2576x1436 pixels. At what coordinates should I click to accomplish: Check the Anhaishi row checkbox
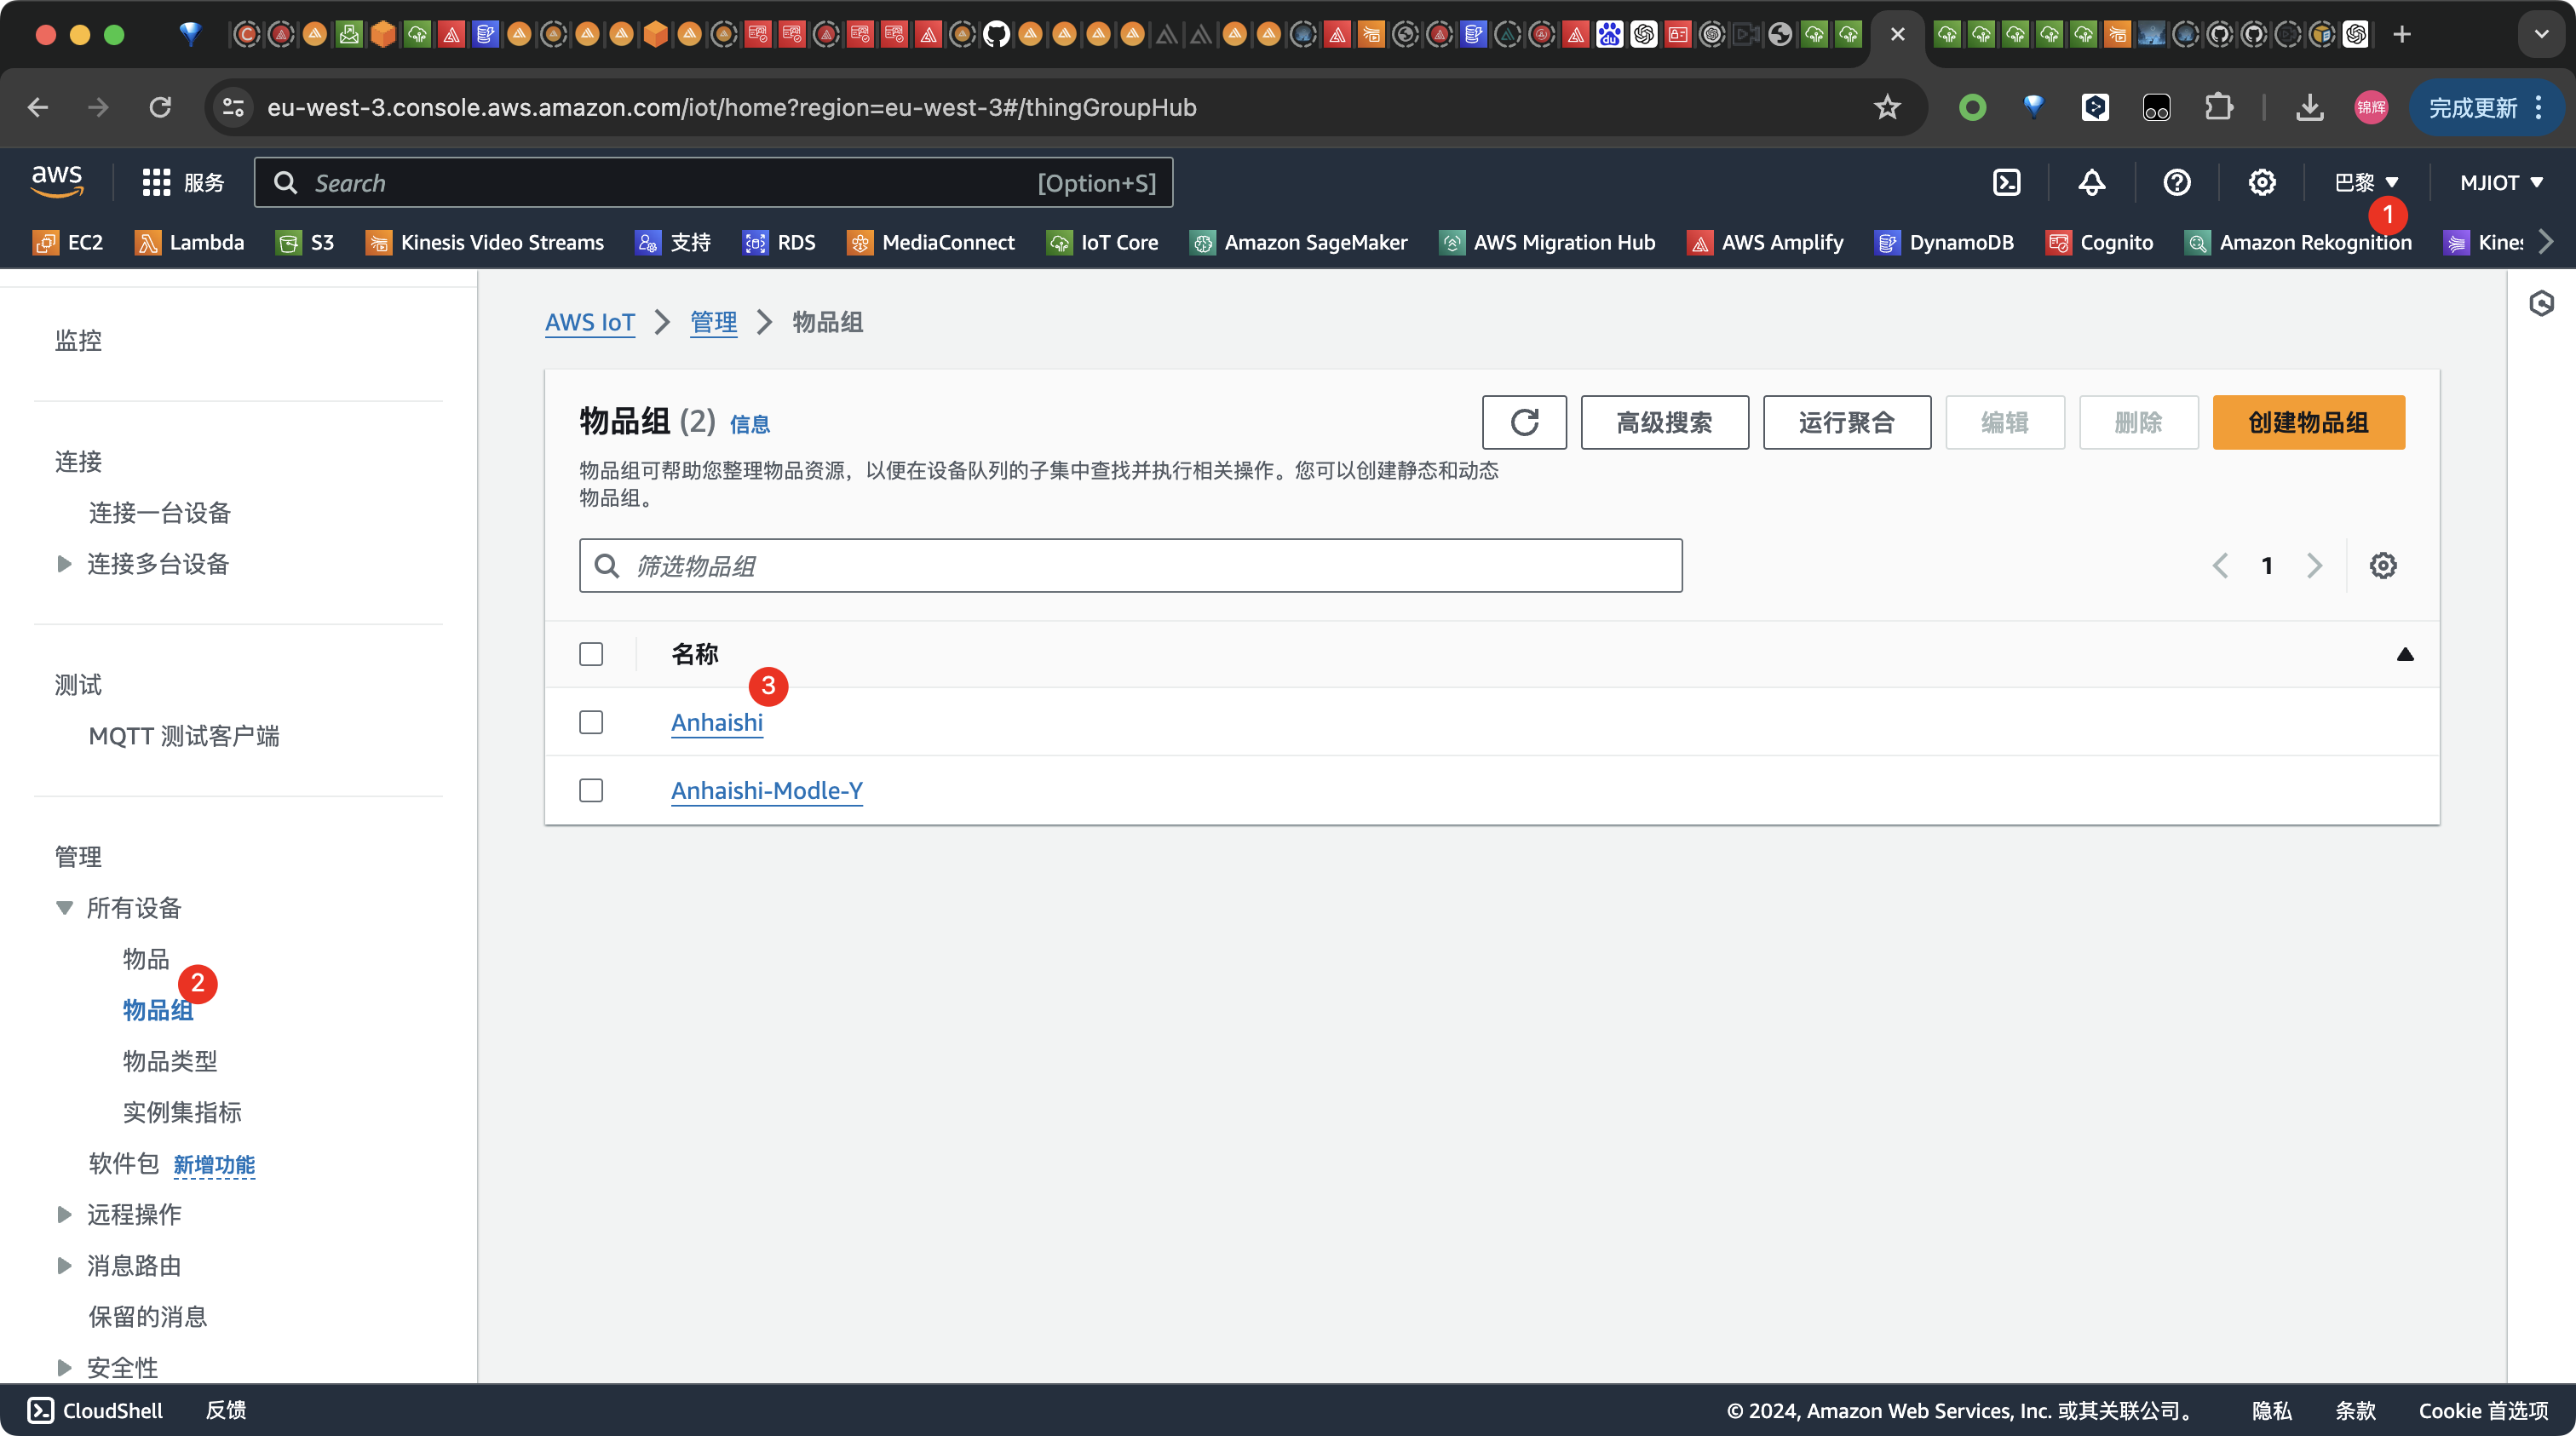coord(591,722)
